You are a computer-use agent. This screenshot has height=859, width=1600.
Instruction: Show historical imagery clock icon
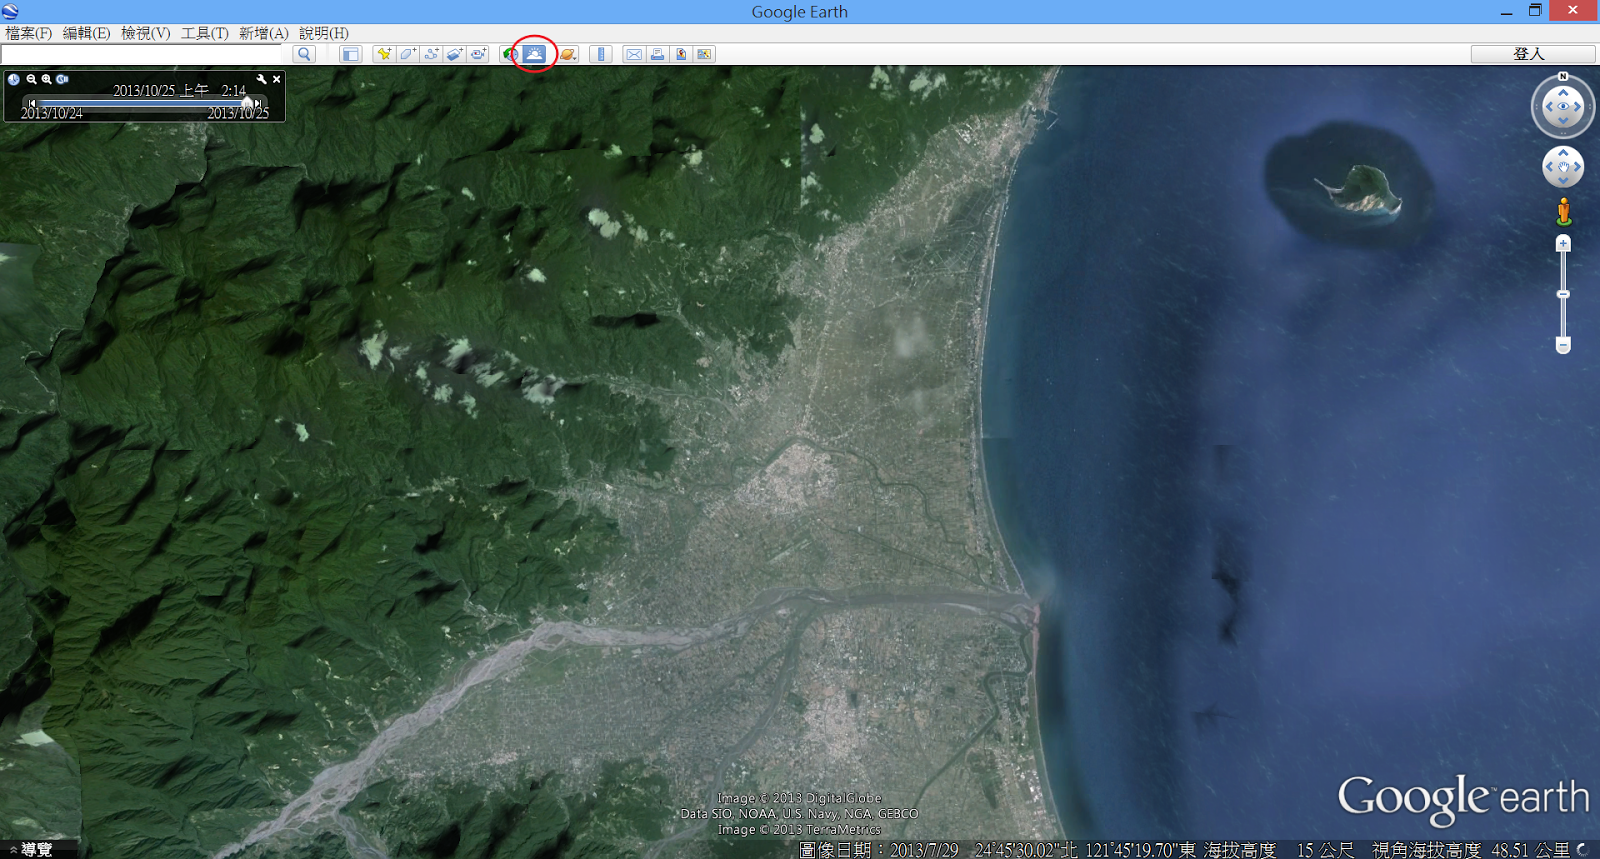pyautogui.click(x=511, y=54)
